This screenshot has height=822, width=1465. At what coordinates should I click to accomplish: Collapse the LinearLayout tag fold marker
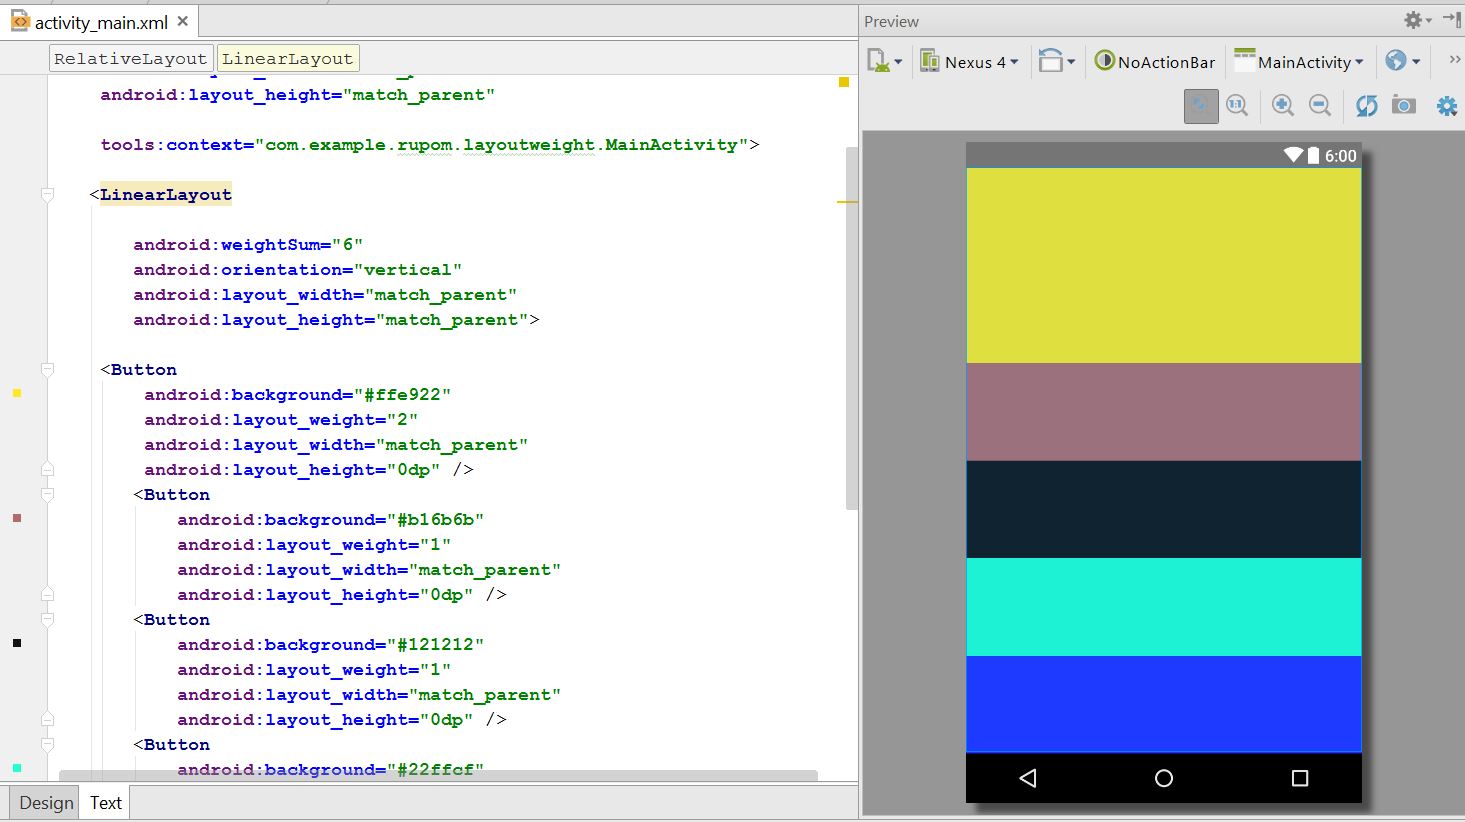pos(47,194)
